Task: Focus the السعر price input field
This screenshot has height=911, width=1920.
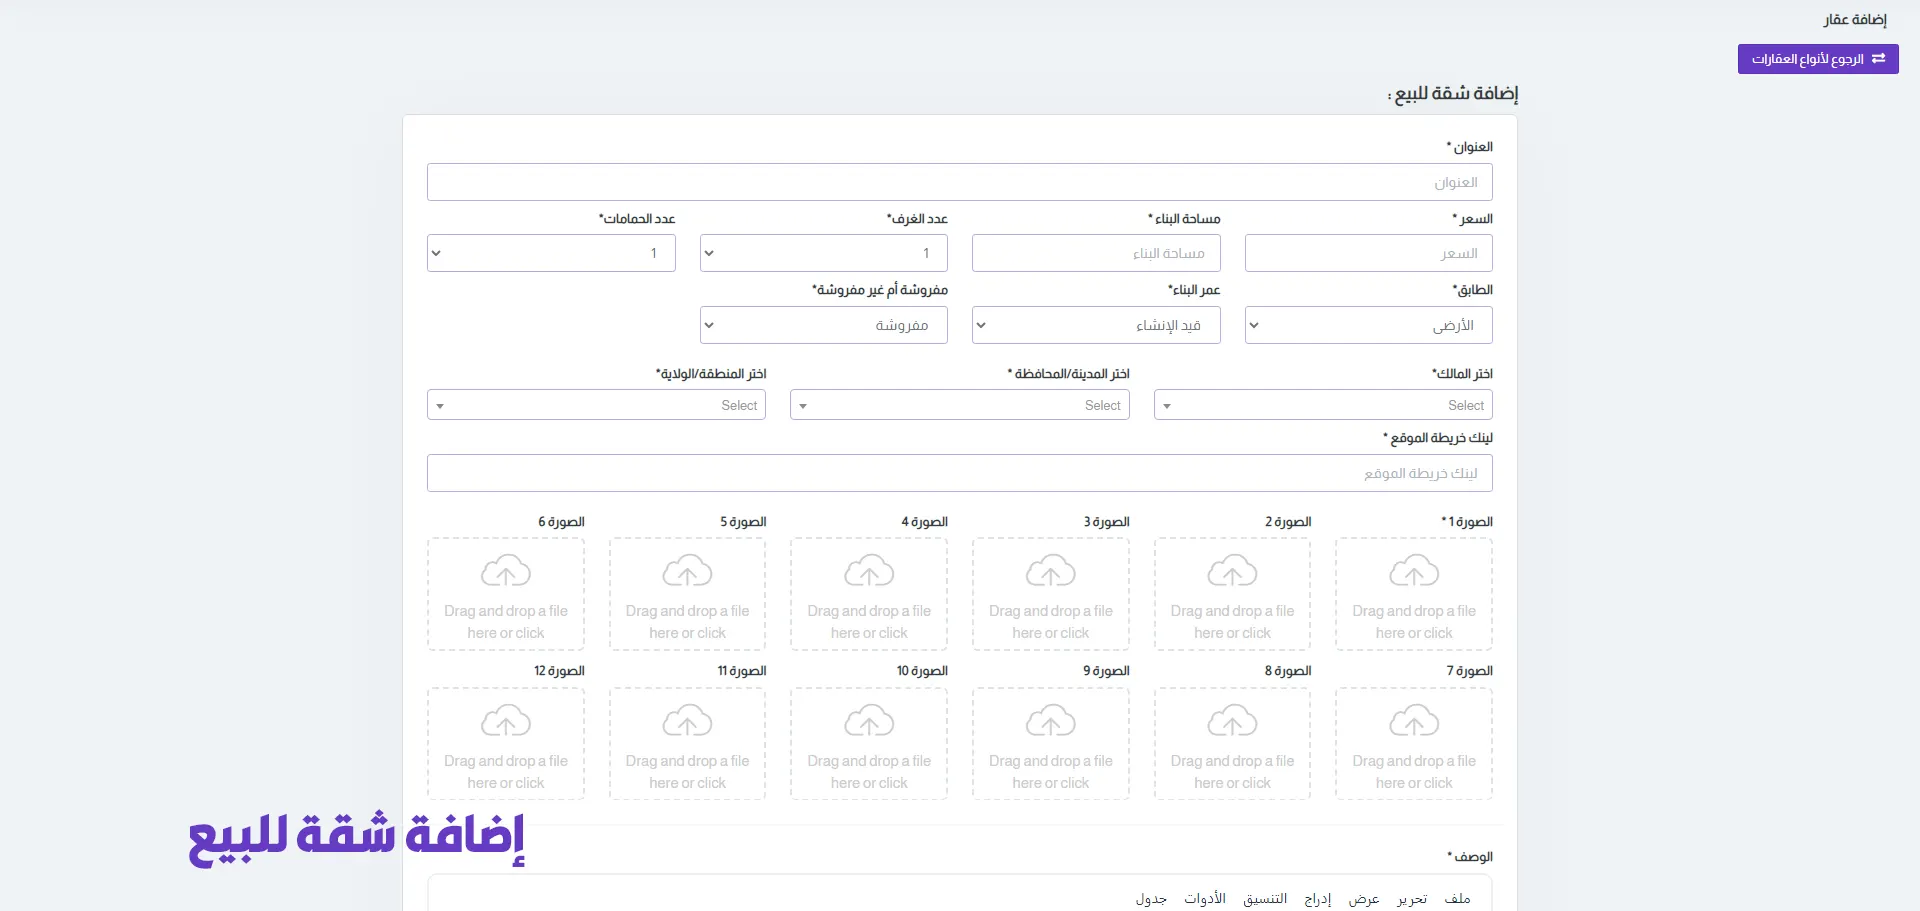Action: [1368, 254]
